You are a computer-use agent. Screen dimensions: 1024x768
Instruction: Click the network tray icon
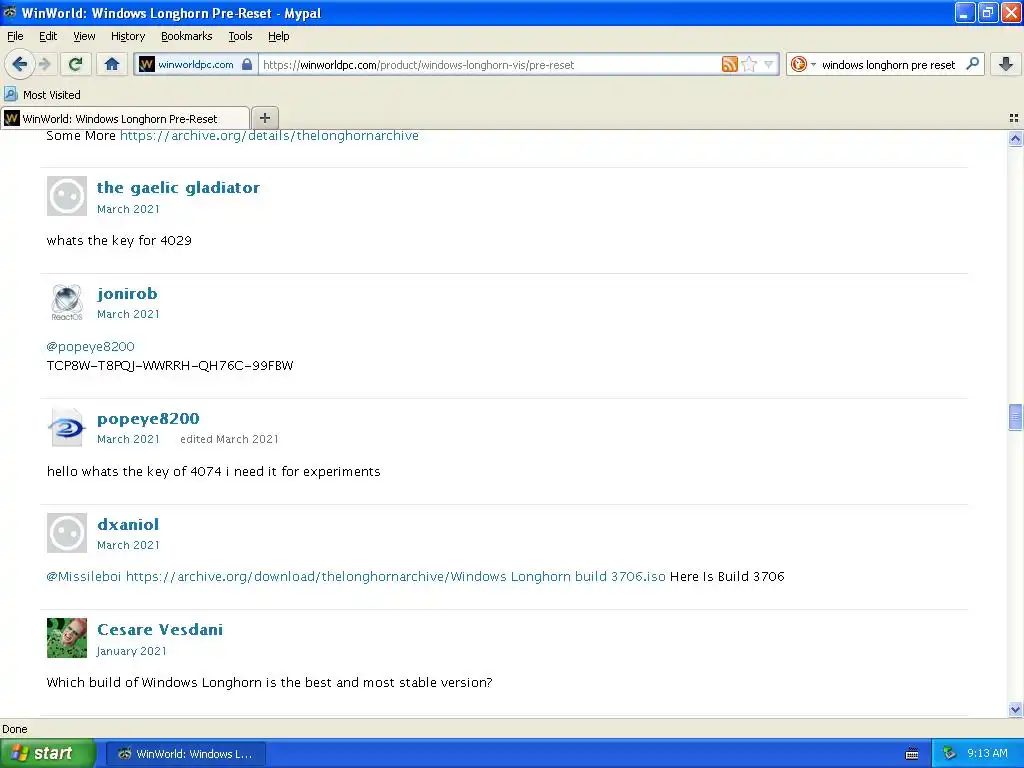[x=950, y=753]
